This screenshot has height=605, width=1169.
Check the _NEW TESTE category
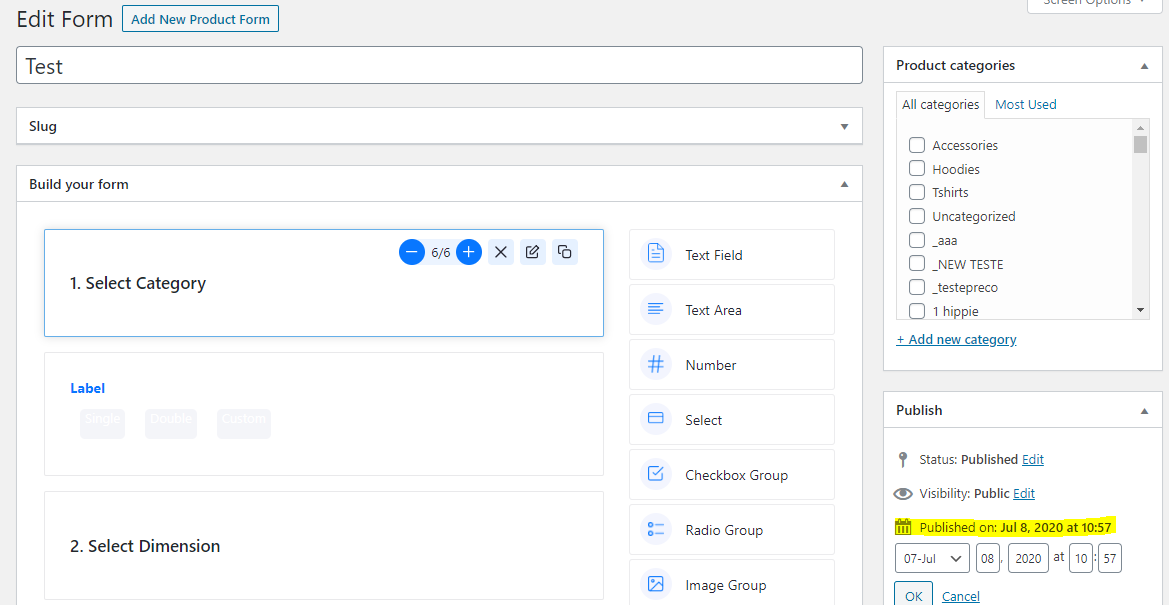click(917, 263)
